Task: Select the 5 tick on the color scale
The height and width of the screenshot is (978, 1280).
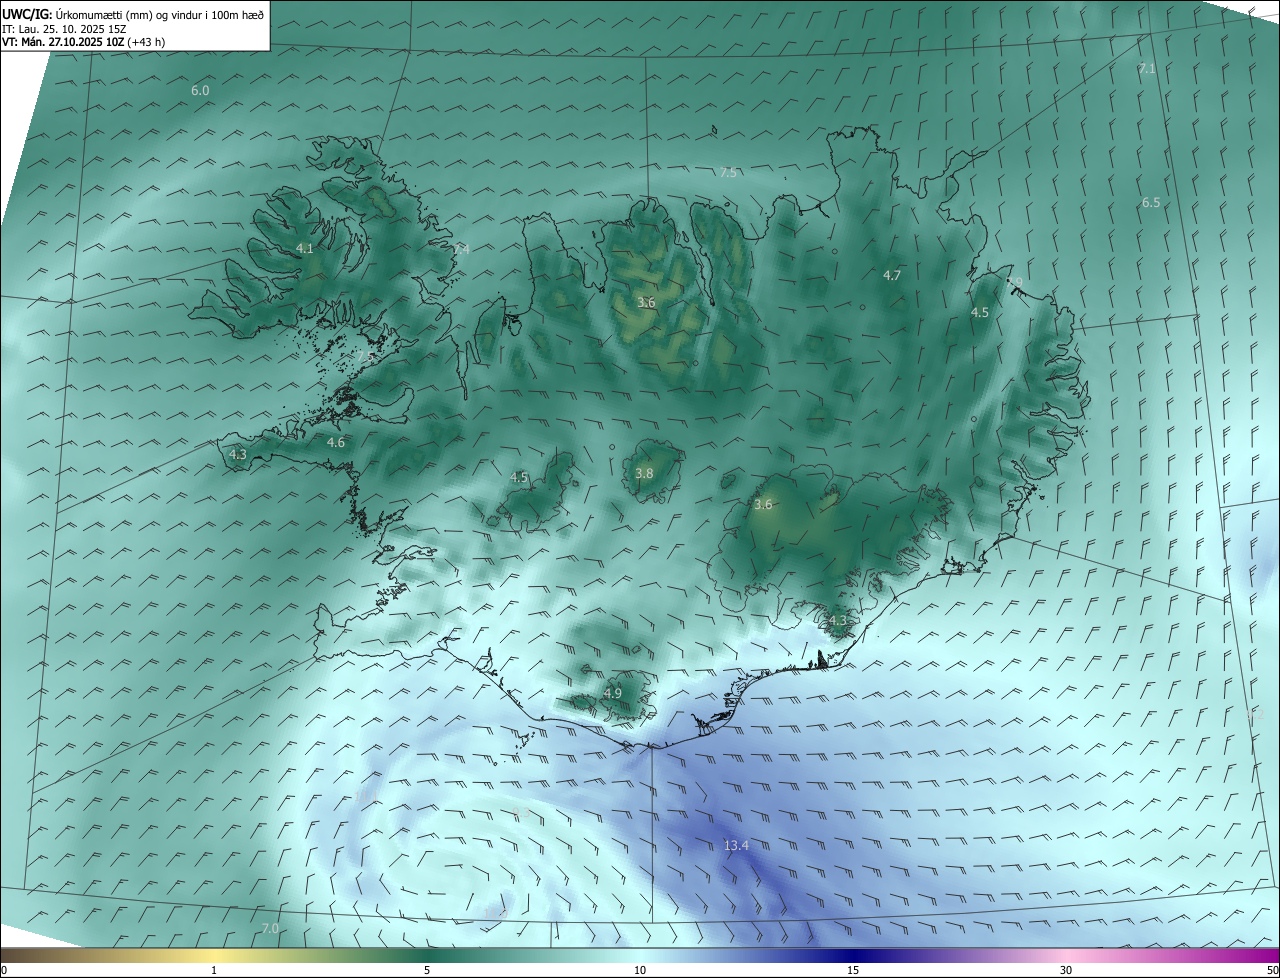Action: (x=427, y=970)
